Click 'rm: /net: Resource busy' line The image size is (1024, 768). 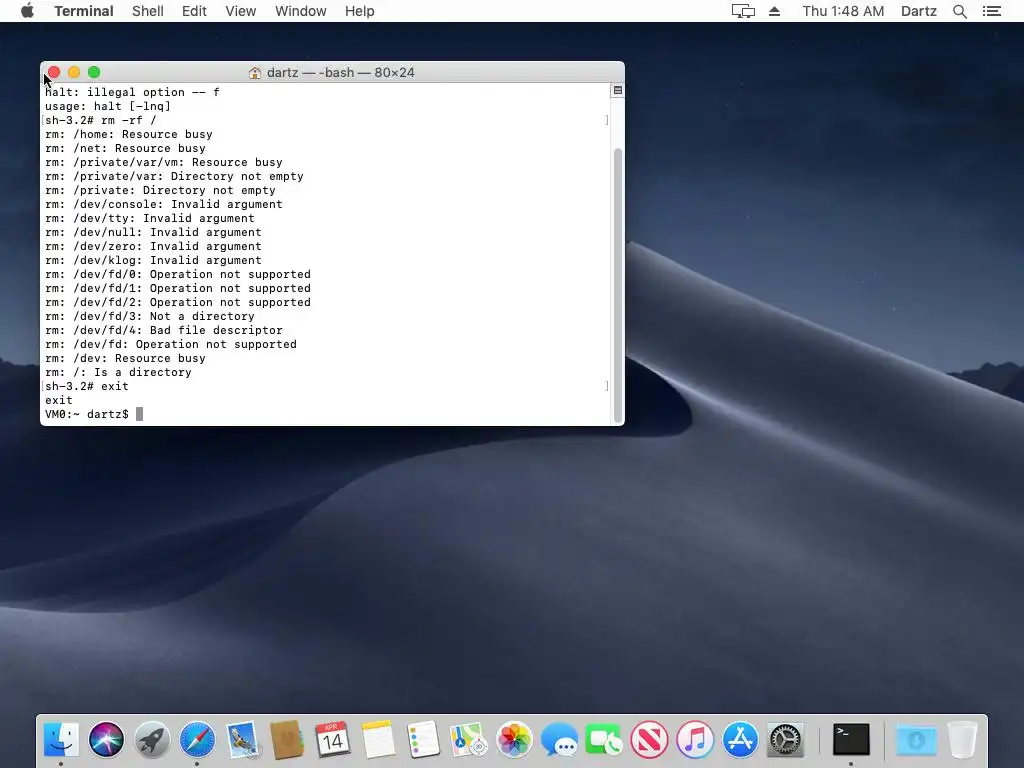[x=125, y=148]
